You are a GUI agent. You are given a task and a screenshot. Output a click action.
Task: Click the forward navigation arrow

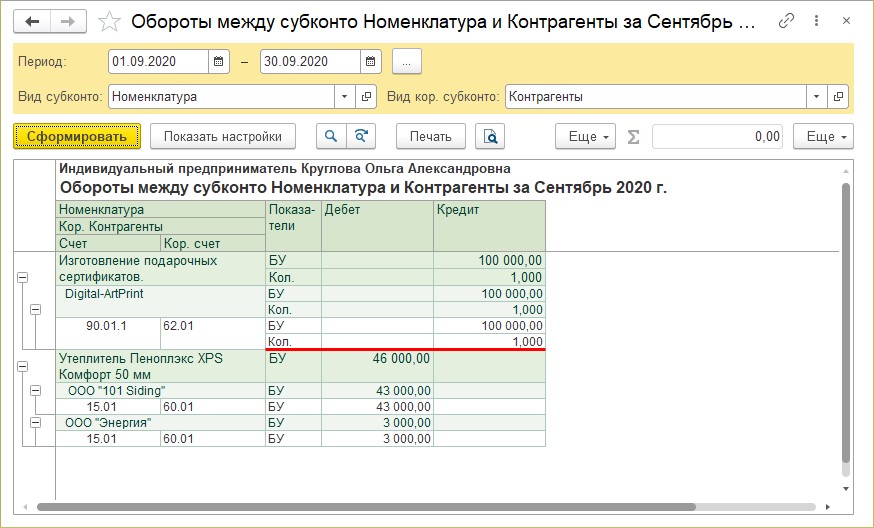click(68, 21)
